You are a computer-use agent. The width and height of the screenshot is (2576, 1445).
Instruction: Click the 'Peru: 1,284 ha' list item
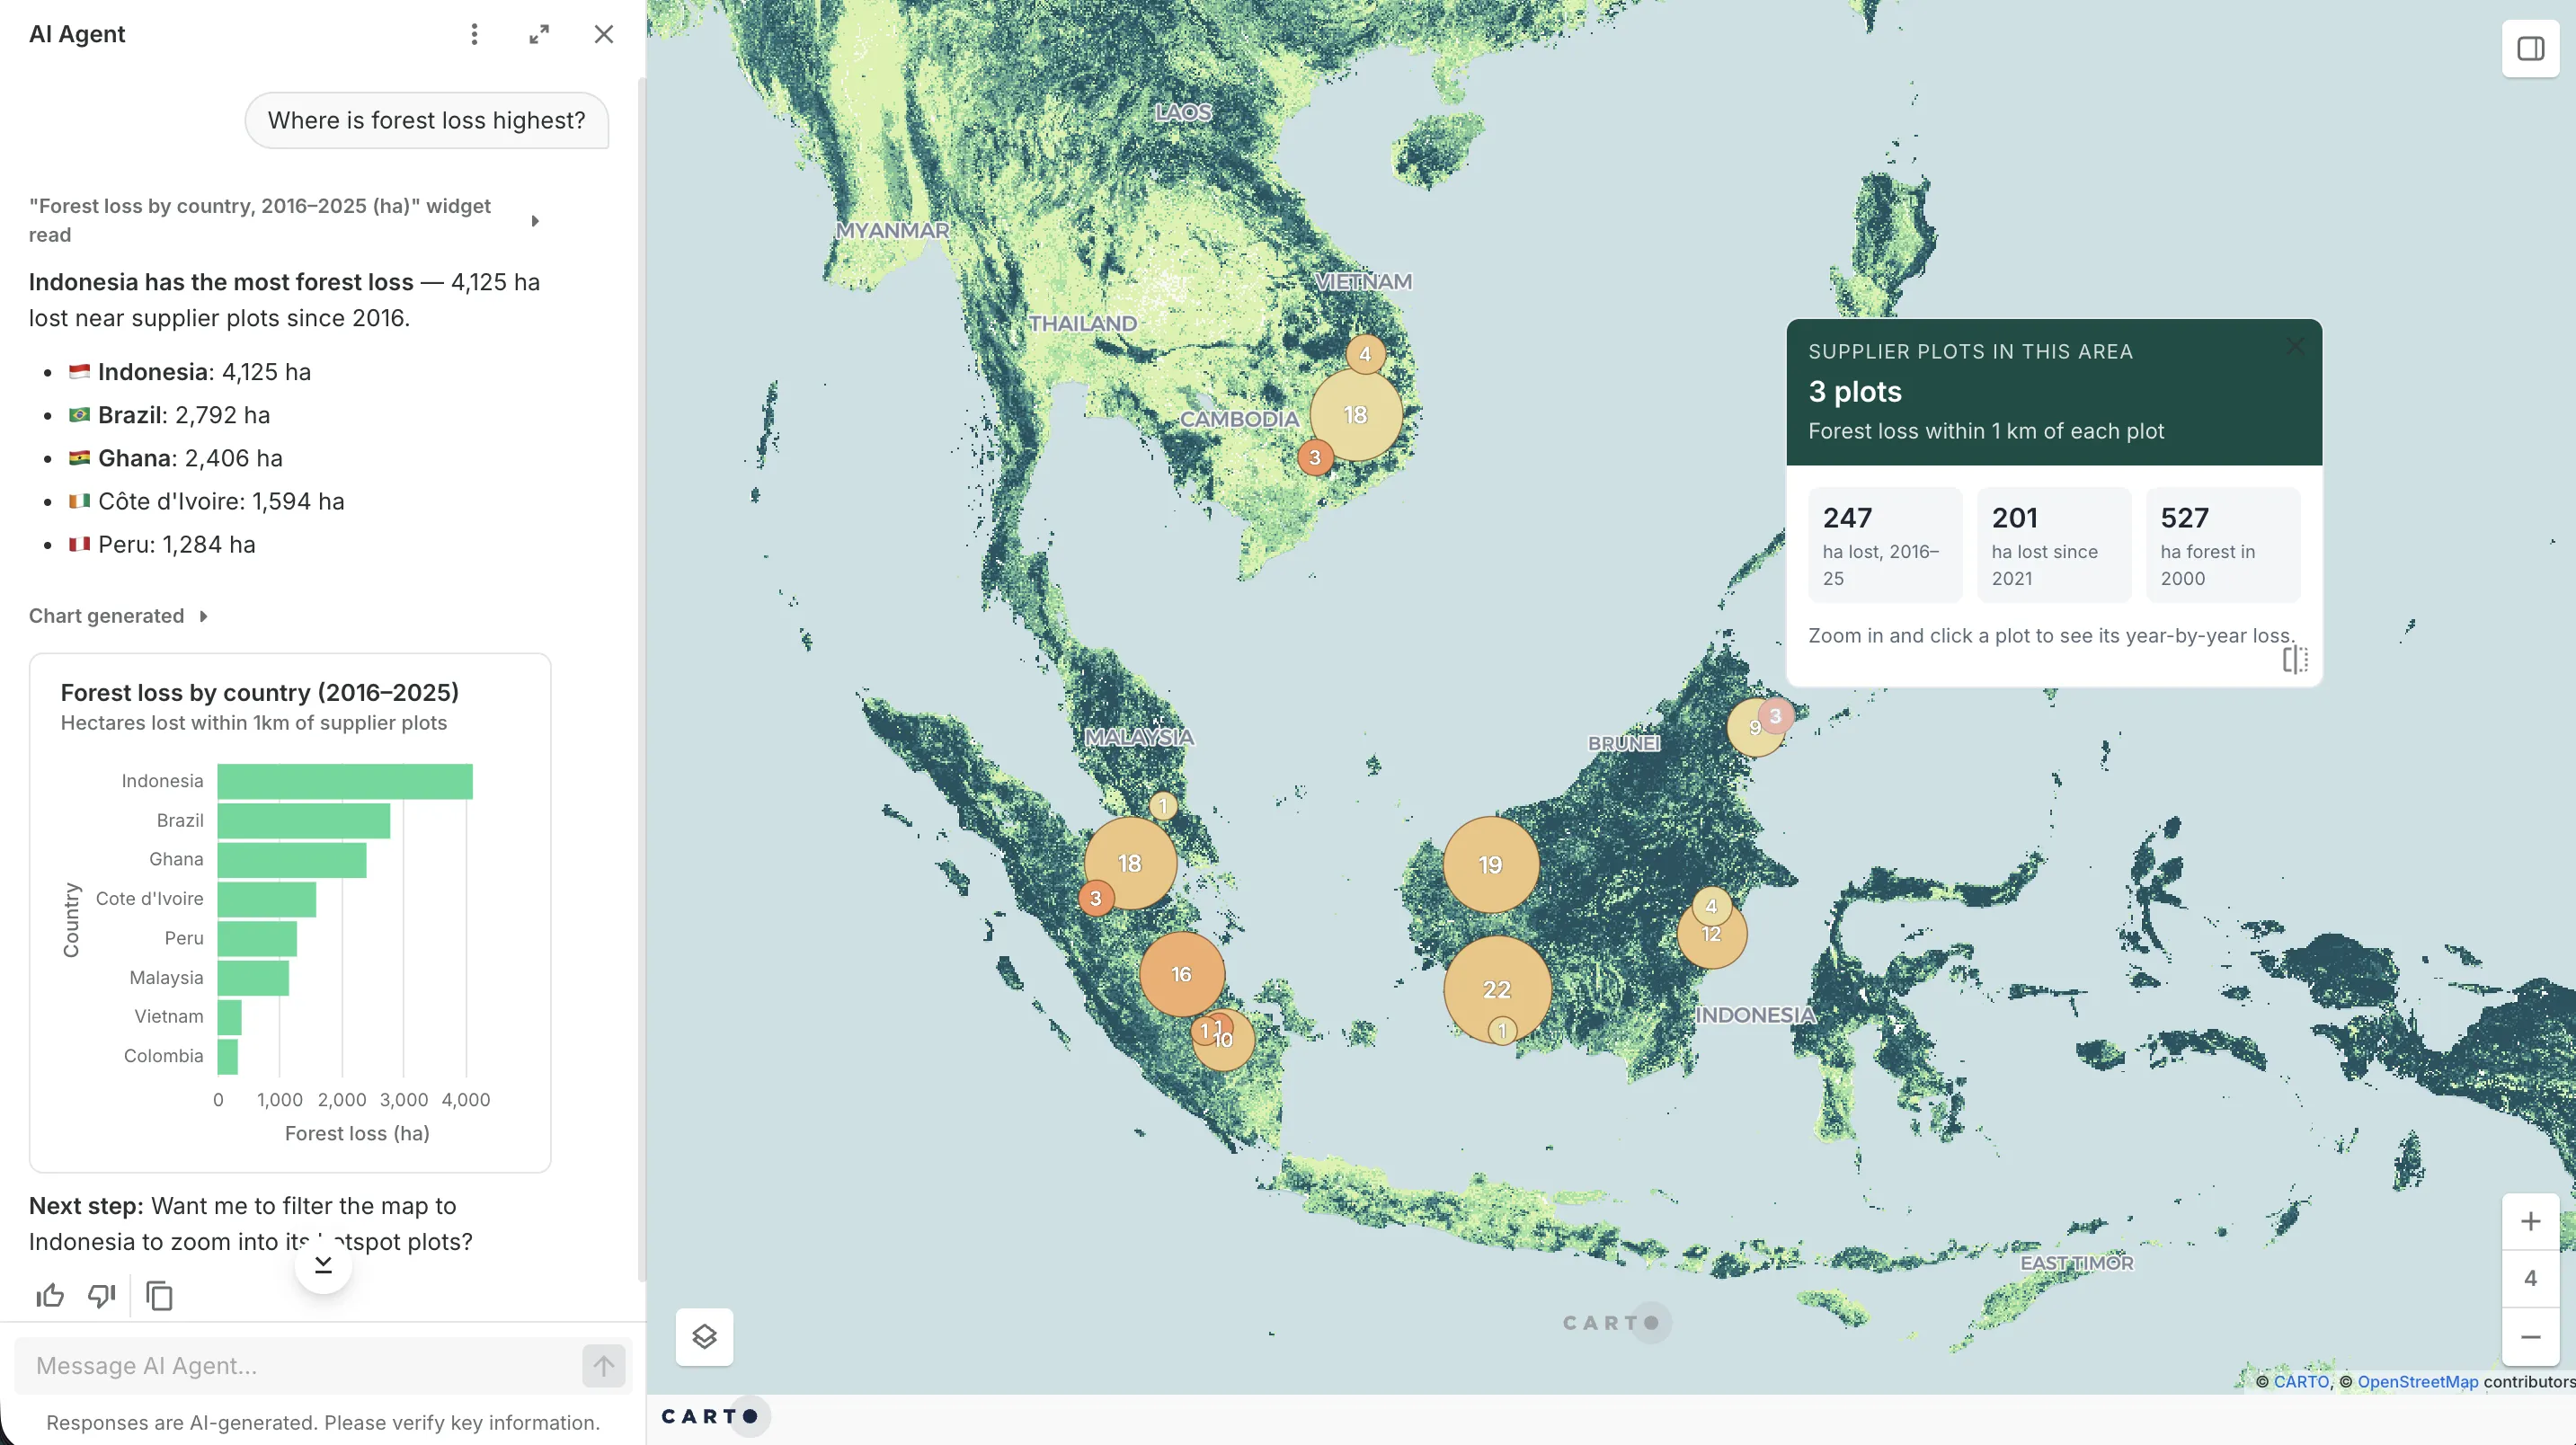[x=162, y=545]
